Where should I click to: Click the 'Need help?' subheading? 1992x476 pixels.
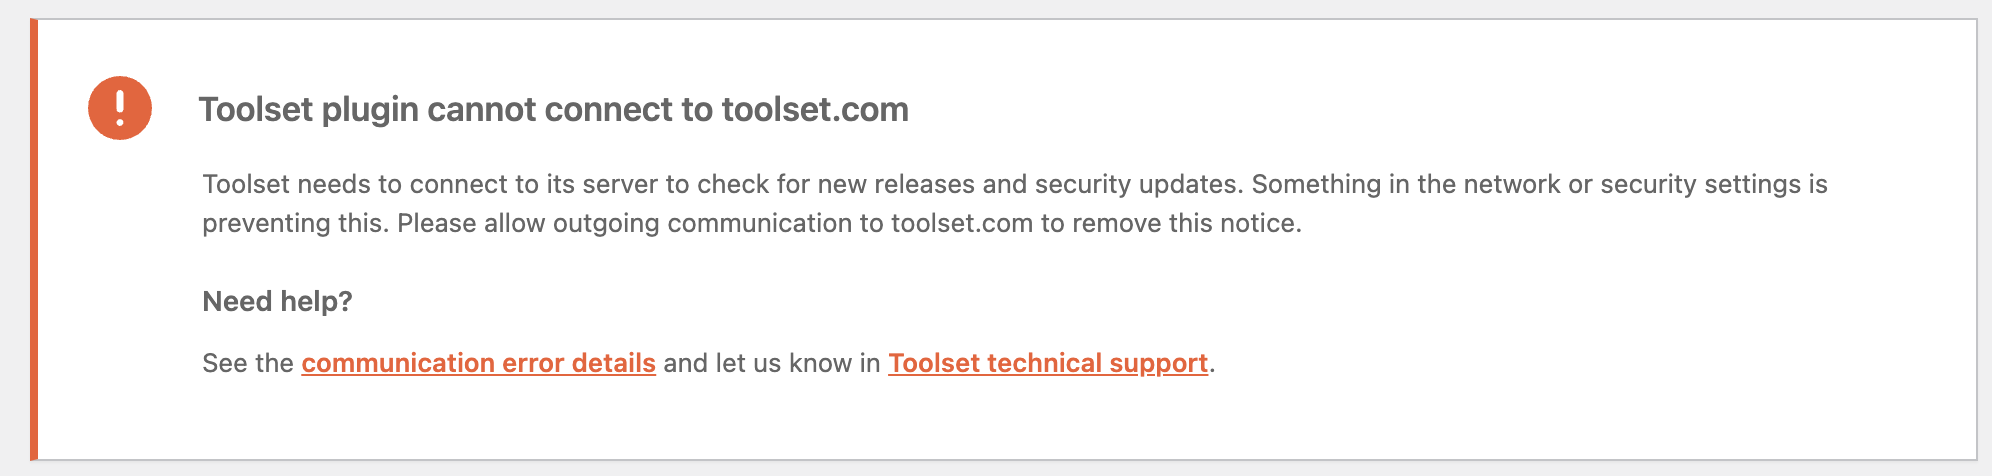coord(277,301)
